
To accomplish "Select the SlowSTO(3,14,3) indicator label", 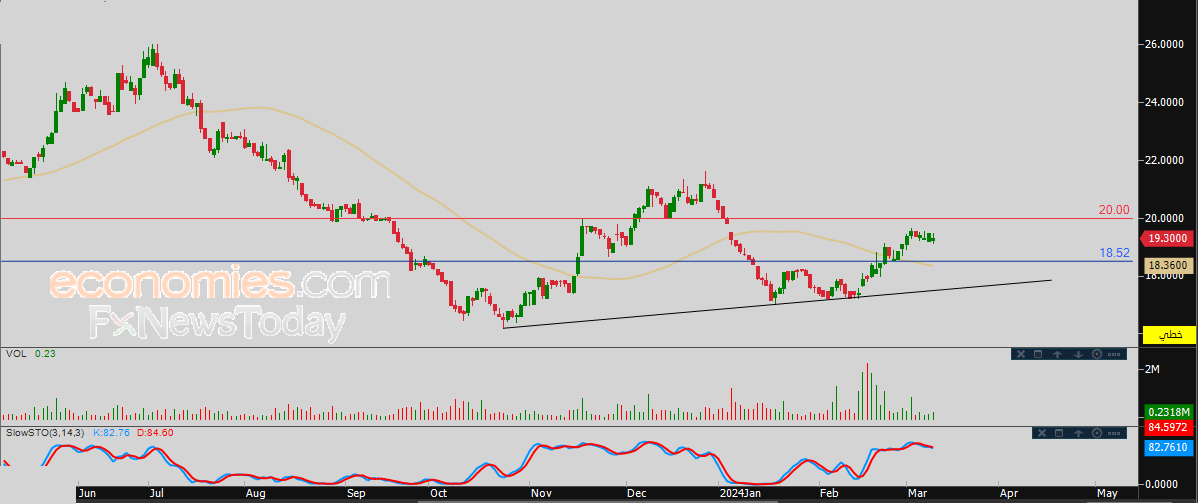I will [45, 433].
